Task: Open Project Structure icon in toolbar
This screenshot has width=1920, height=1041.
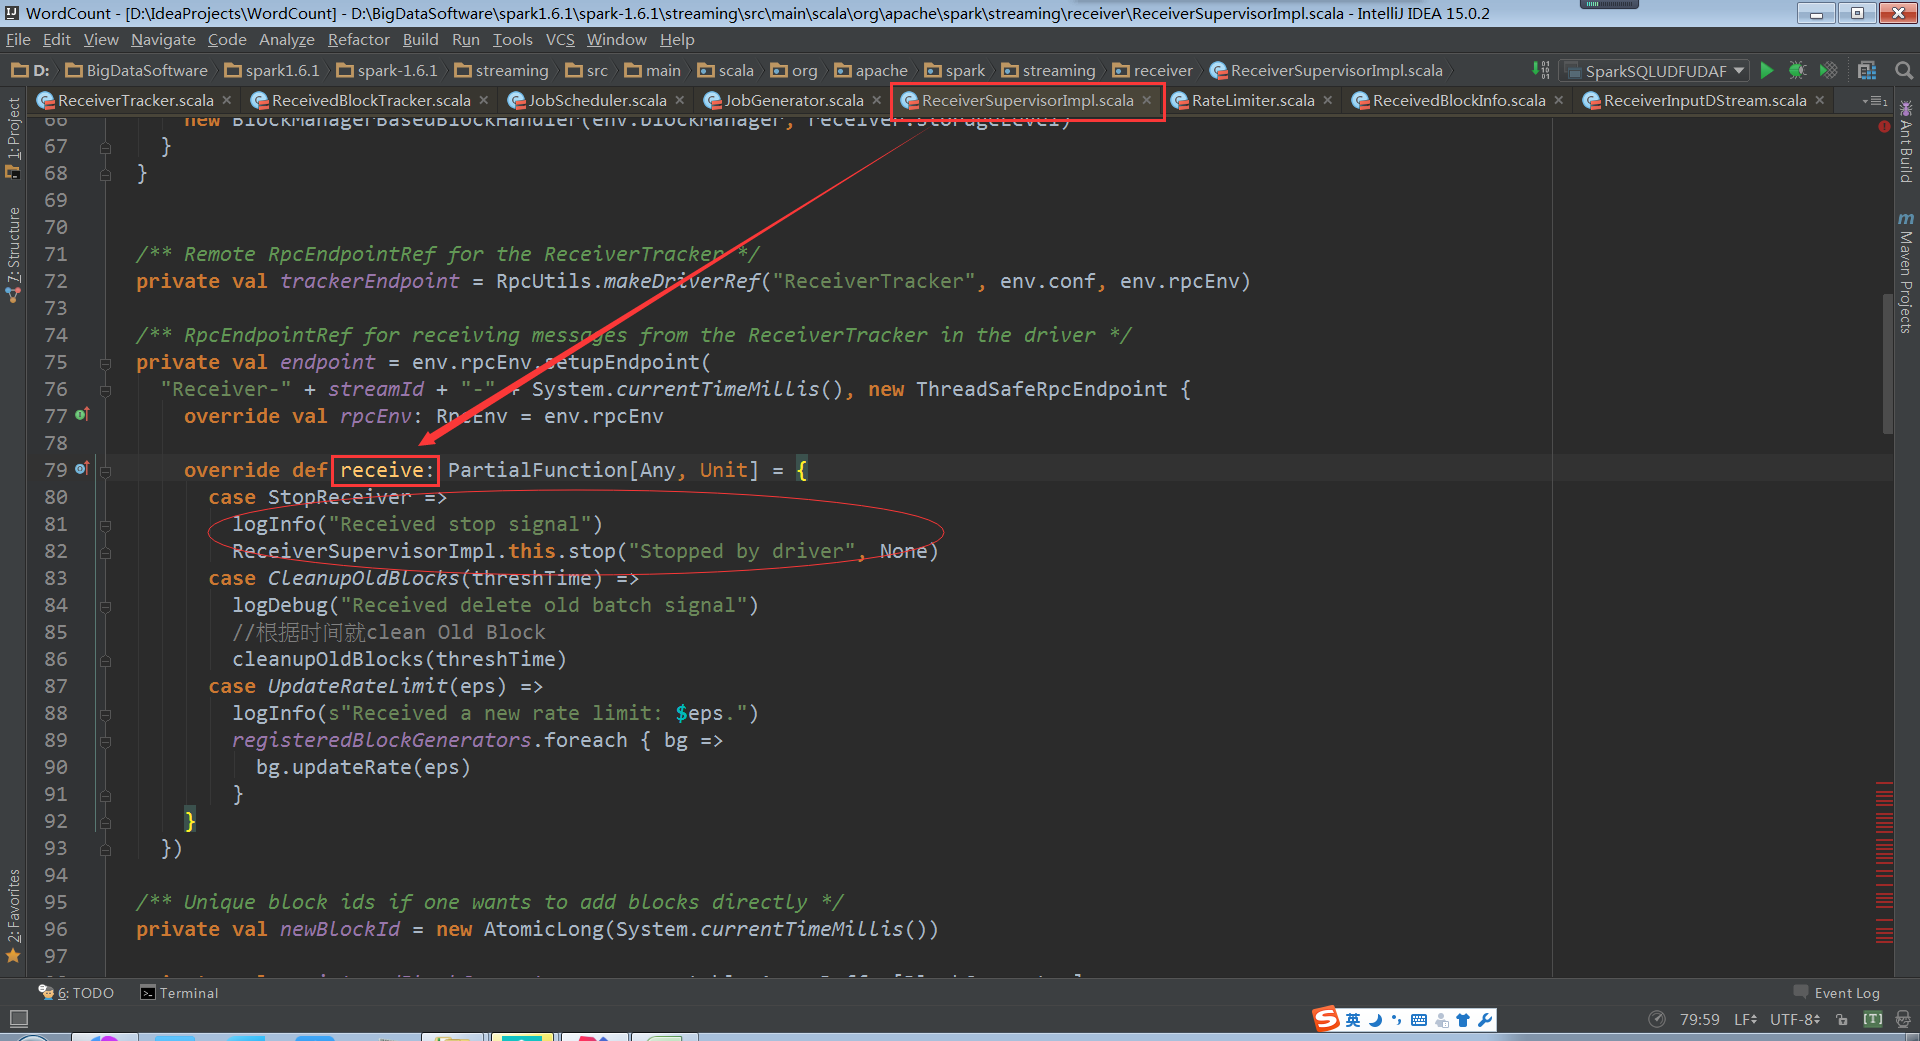Action: (1866, 70)
